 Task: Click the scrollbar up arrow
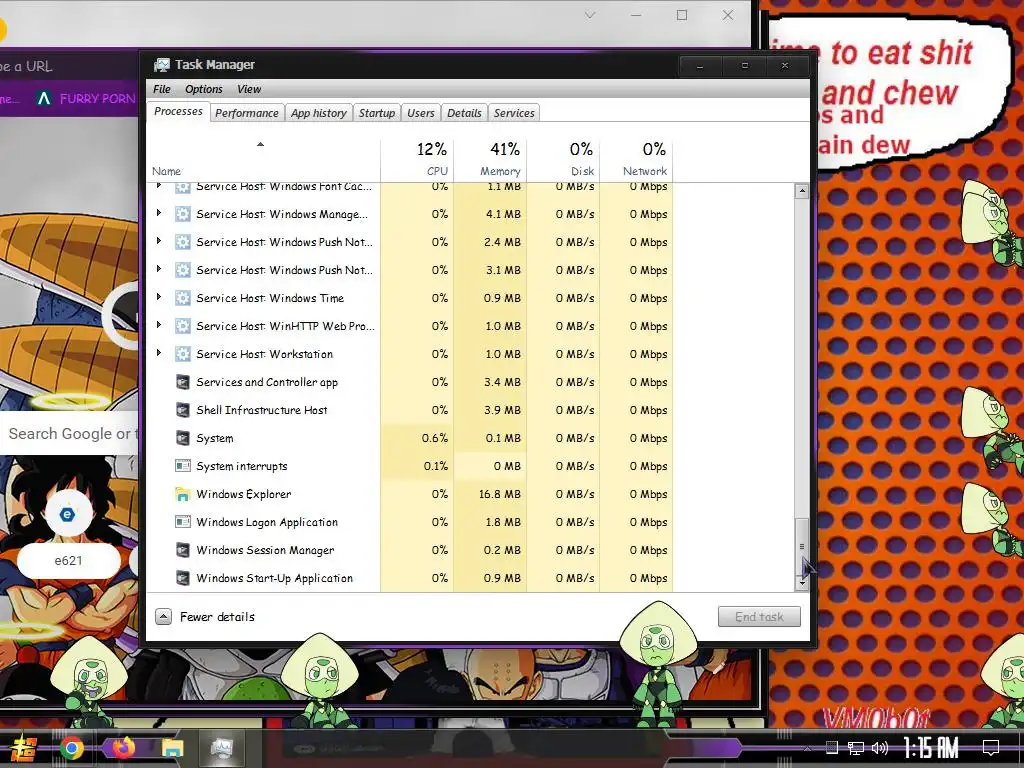(802, 191)
